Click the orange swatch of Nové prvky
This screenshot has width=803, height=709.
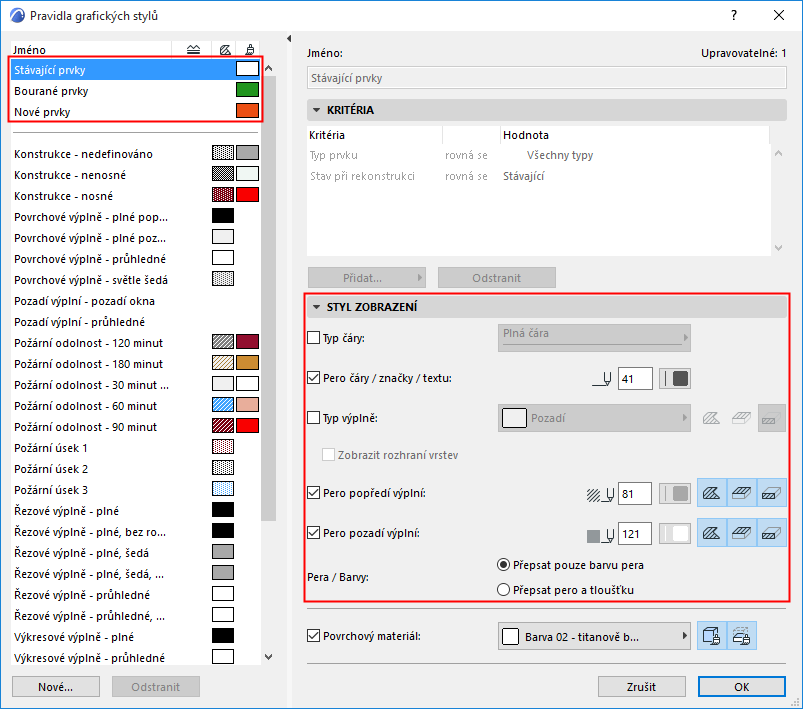pos(247,111)
